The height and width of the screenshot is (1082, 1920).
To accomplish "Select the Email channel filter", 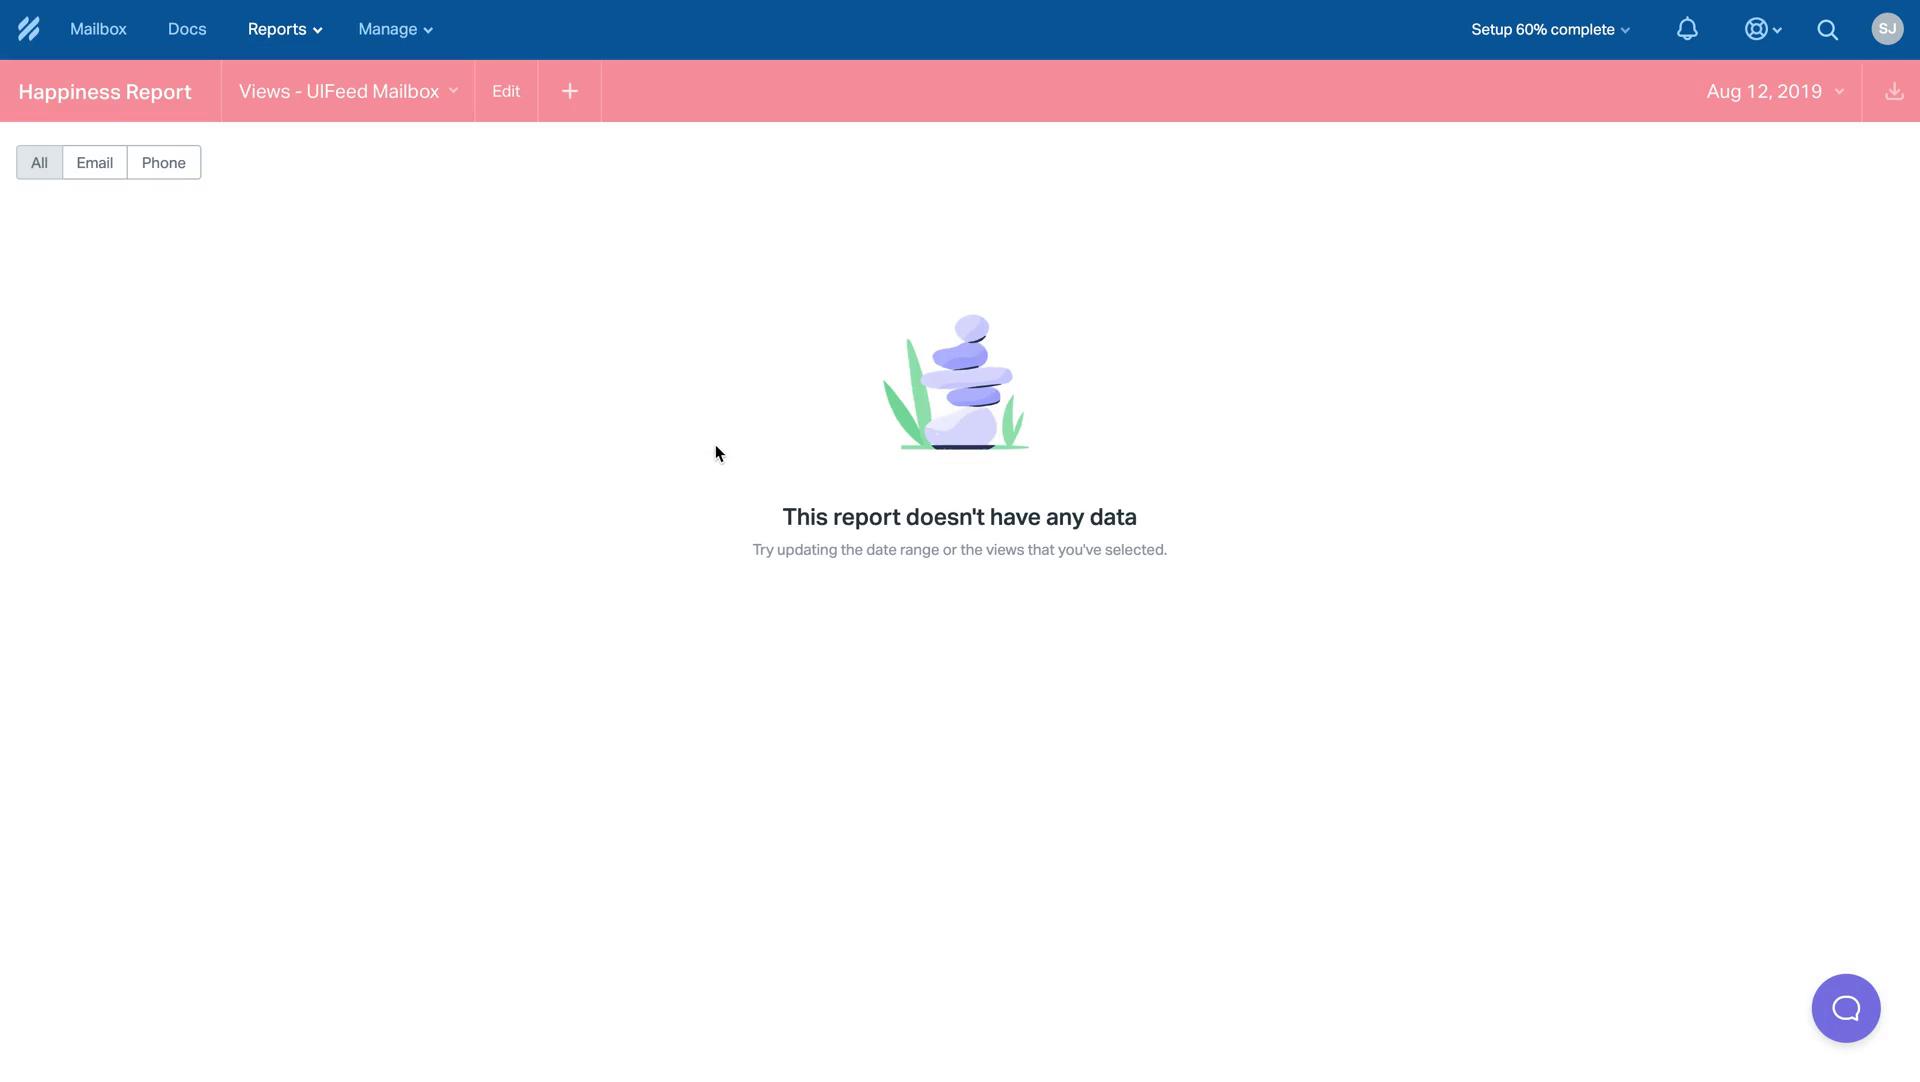I will [94, 161].
